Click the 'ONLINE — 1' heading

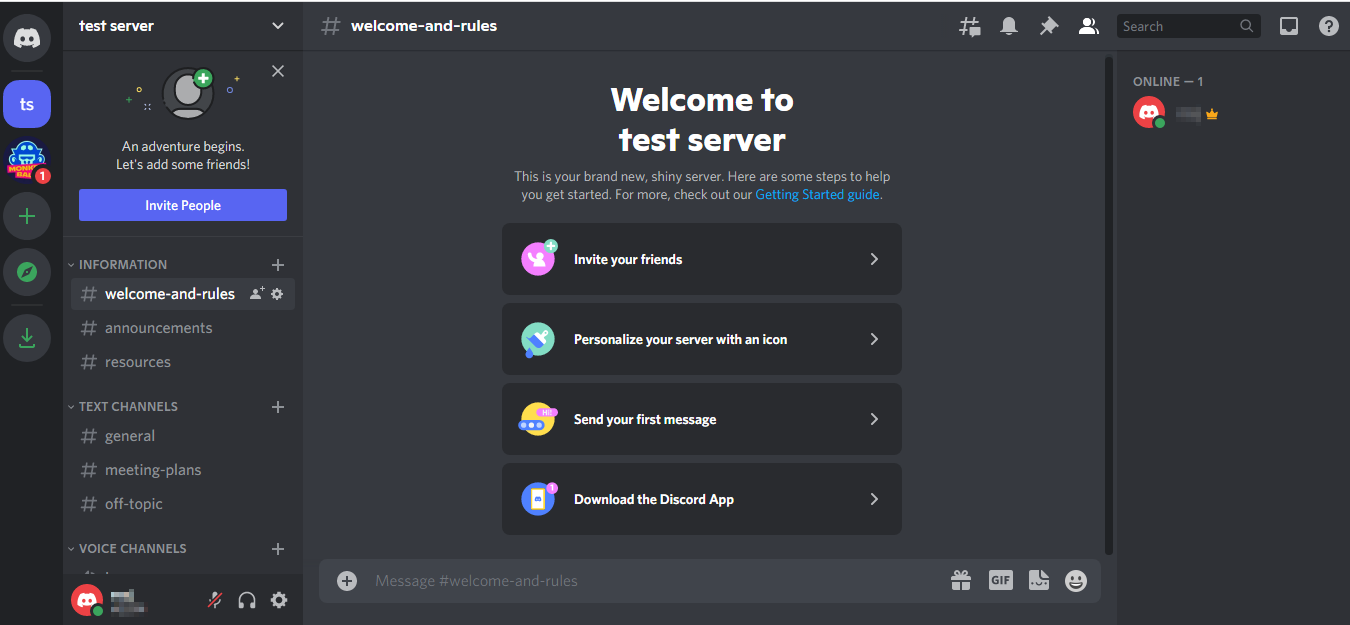pyautogui.click(x=1168, y=81)
